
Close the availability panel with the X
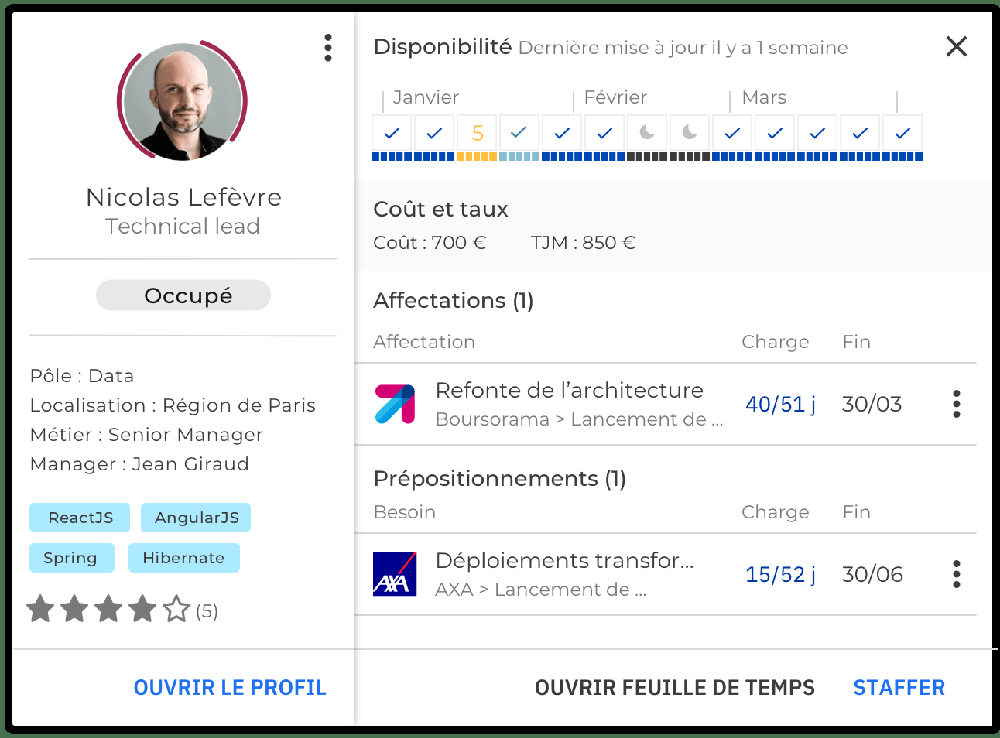[x=957, y=46]
